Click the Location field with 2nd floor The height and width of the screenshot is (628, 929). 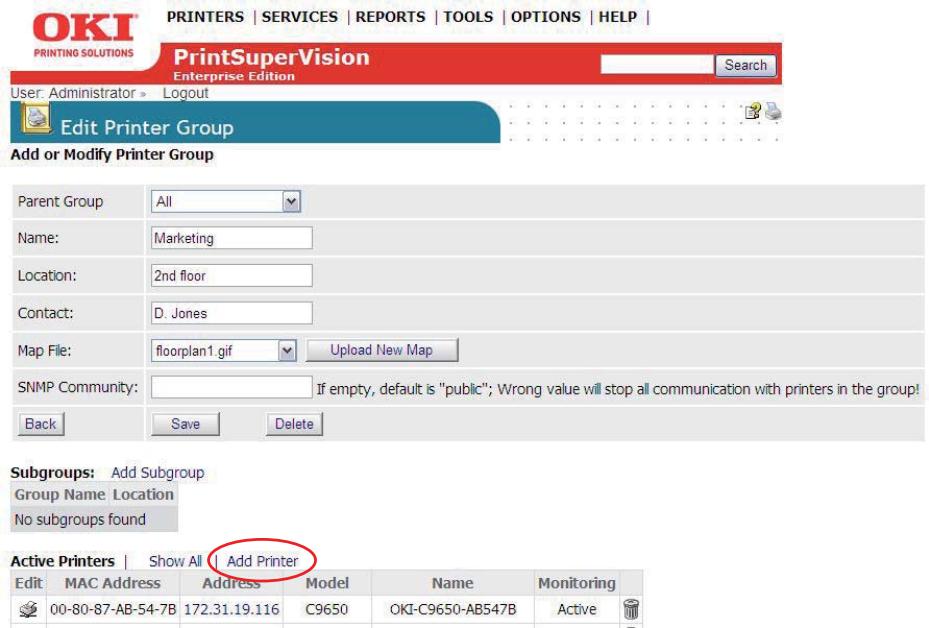[x=232, y=275]
